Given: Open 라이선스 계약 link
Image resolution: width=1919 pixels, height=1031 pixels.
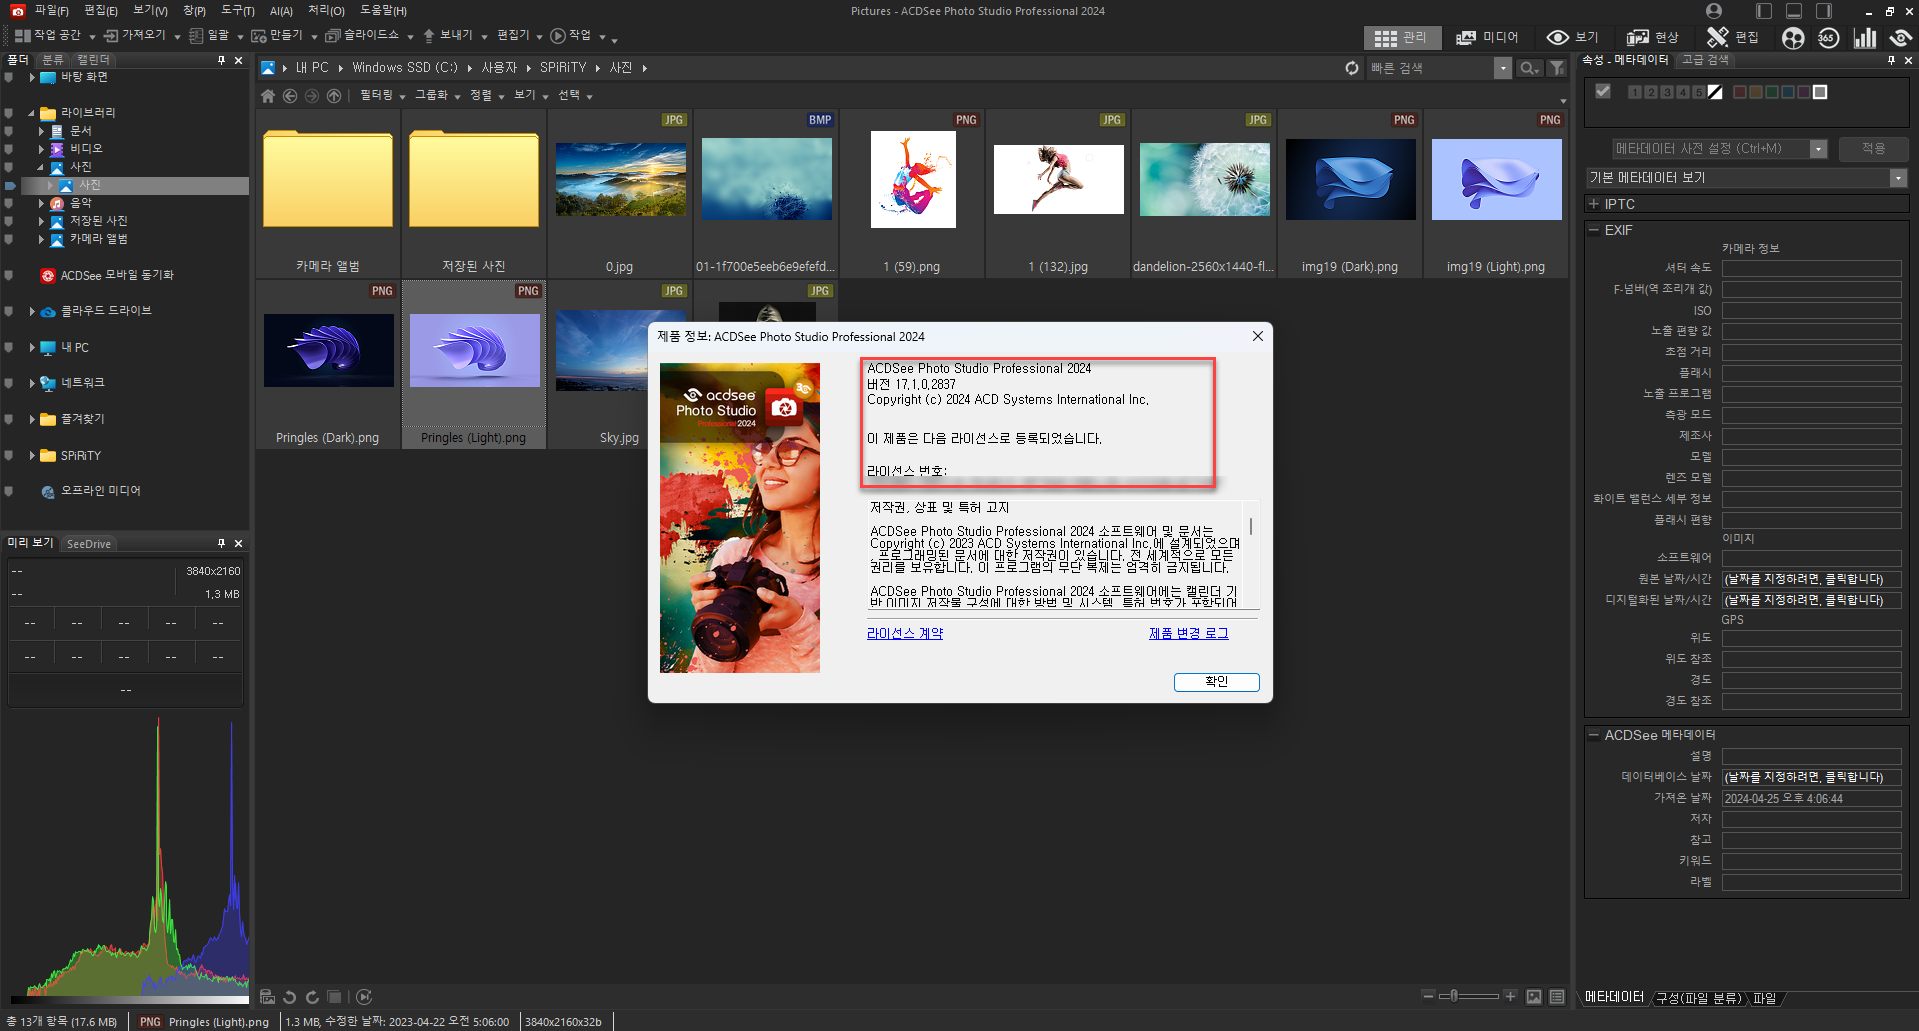Looking at the screenshot, I should 905,634.
